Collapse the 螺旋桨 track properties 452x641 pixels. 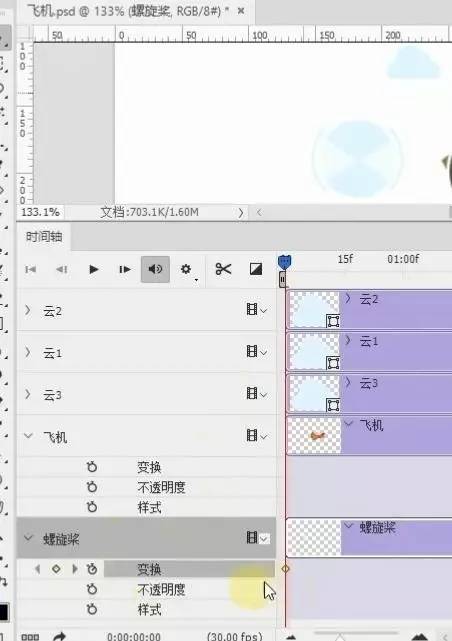28,538
